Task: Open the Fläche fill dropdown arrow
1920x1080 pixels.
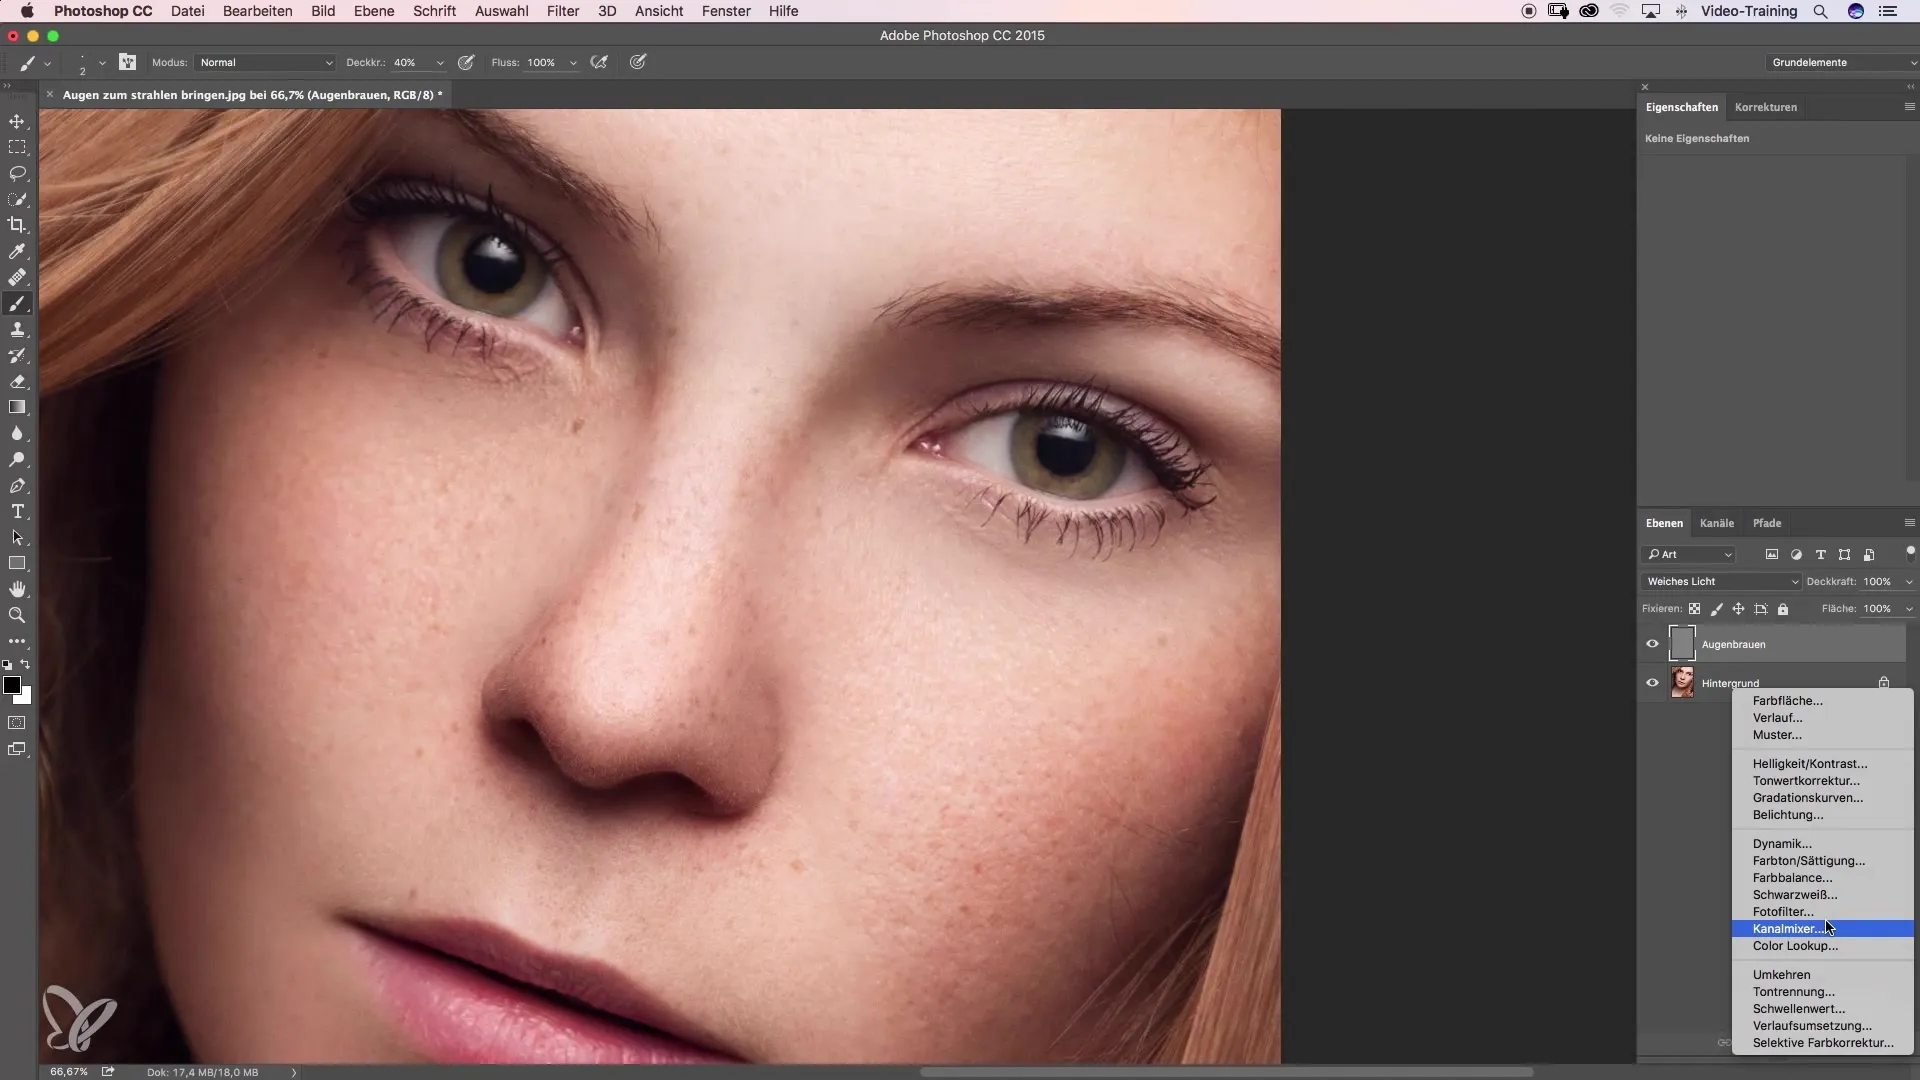Action: 1909,609
